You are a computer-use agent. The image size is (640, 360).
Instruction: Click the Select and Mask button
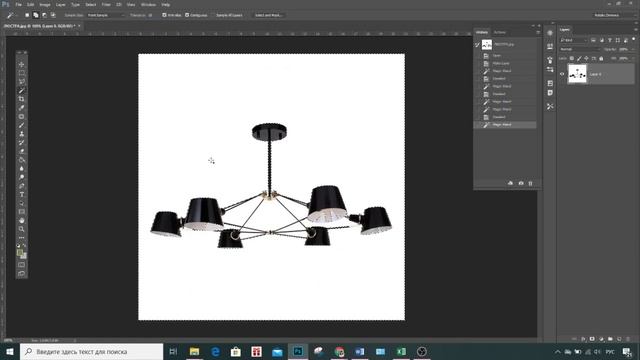pos(269,15)
